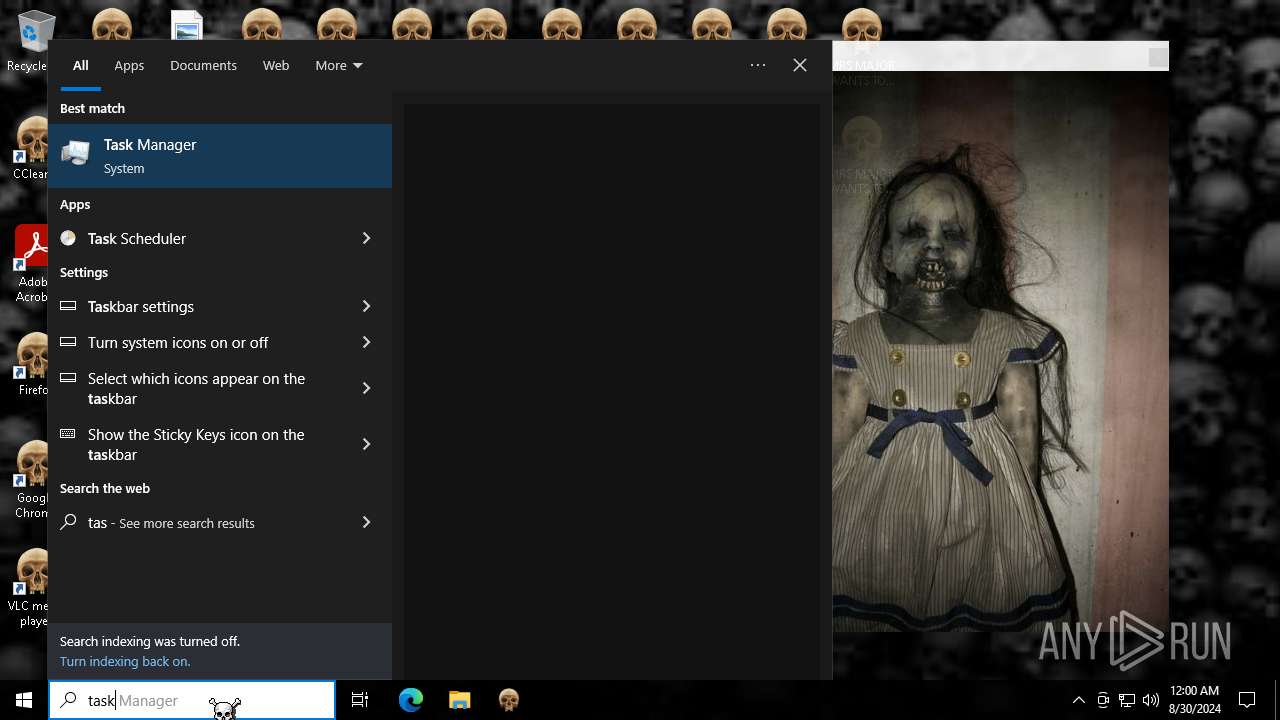Expand Task Scheduler result arrow

366,238
